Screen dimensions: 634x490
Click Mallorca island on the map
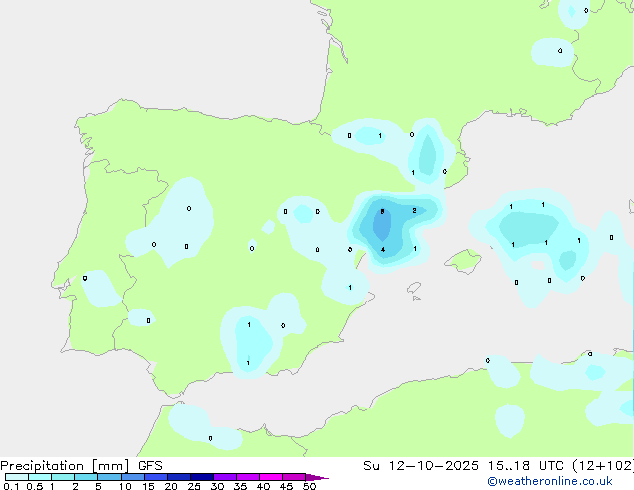click(x=464, y=261)
